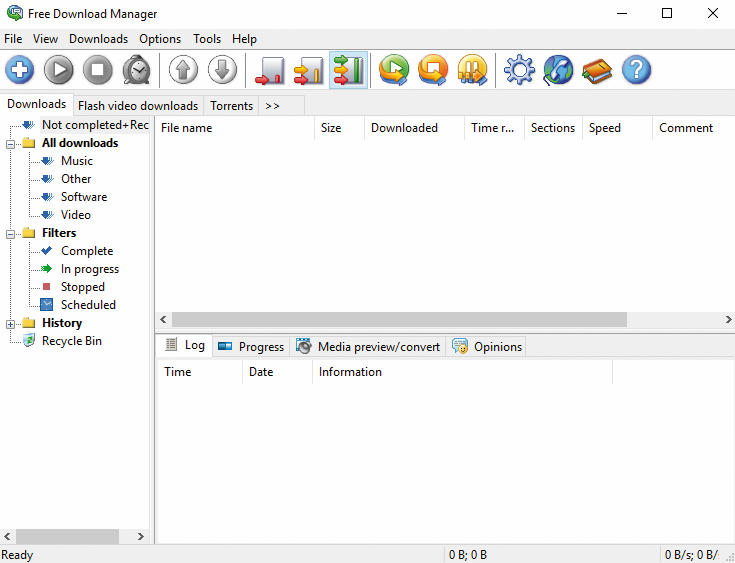This screenshot has height=563, width=735.
Task: Click download list scrollbar right arrow
Action: 728,320
